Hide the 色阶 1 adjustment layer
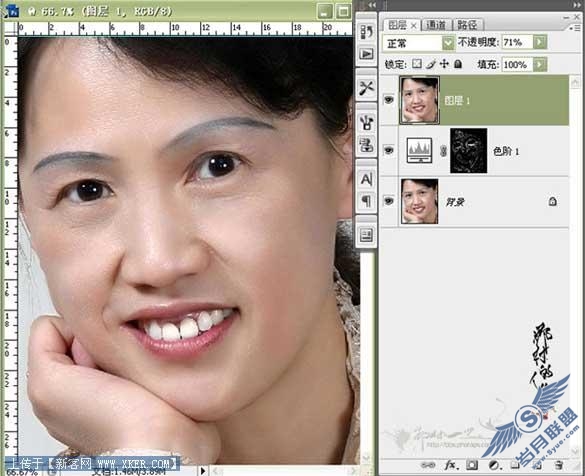This screenshot has height=476, width=585. click(389, 150)
